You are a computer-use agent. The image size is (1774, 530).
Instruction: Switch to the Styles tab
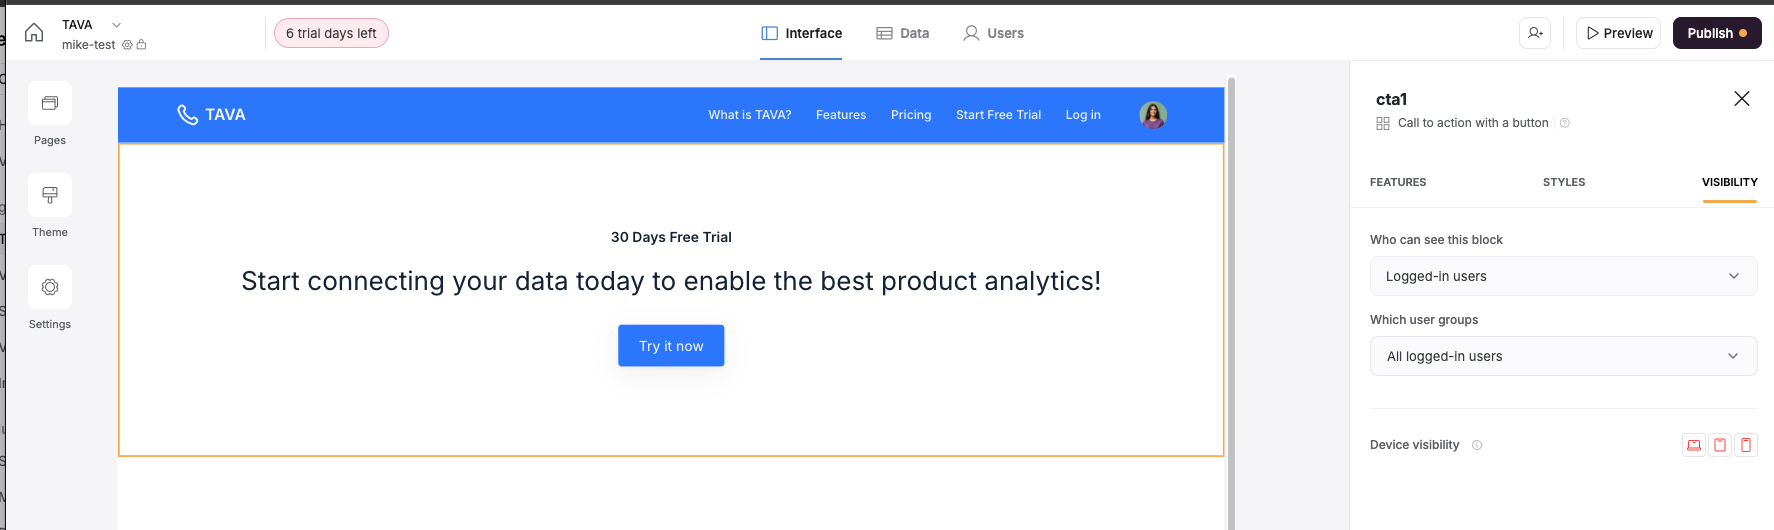pyautogui.click(x=1564, y=182)
